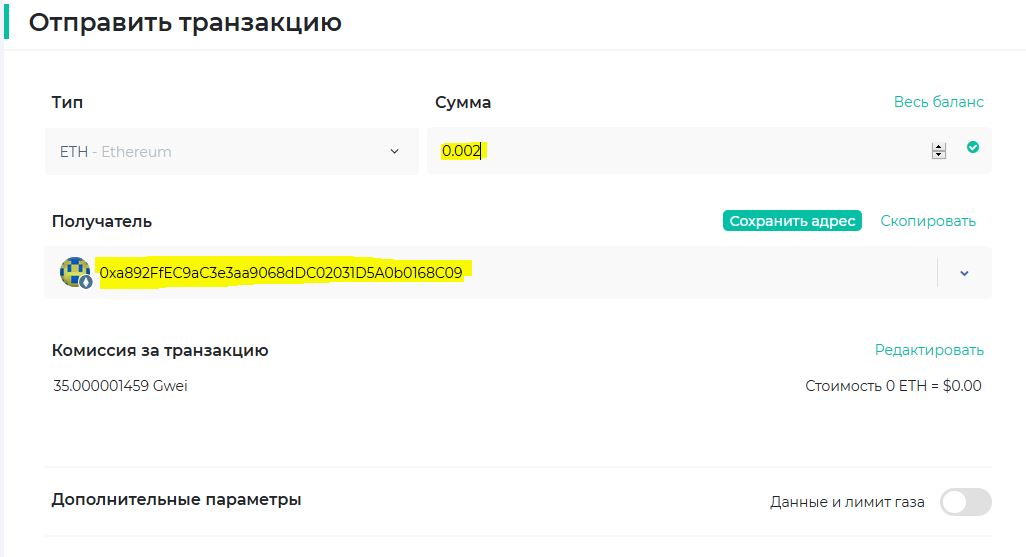Click the Сохранить адрес button

791,221
